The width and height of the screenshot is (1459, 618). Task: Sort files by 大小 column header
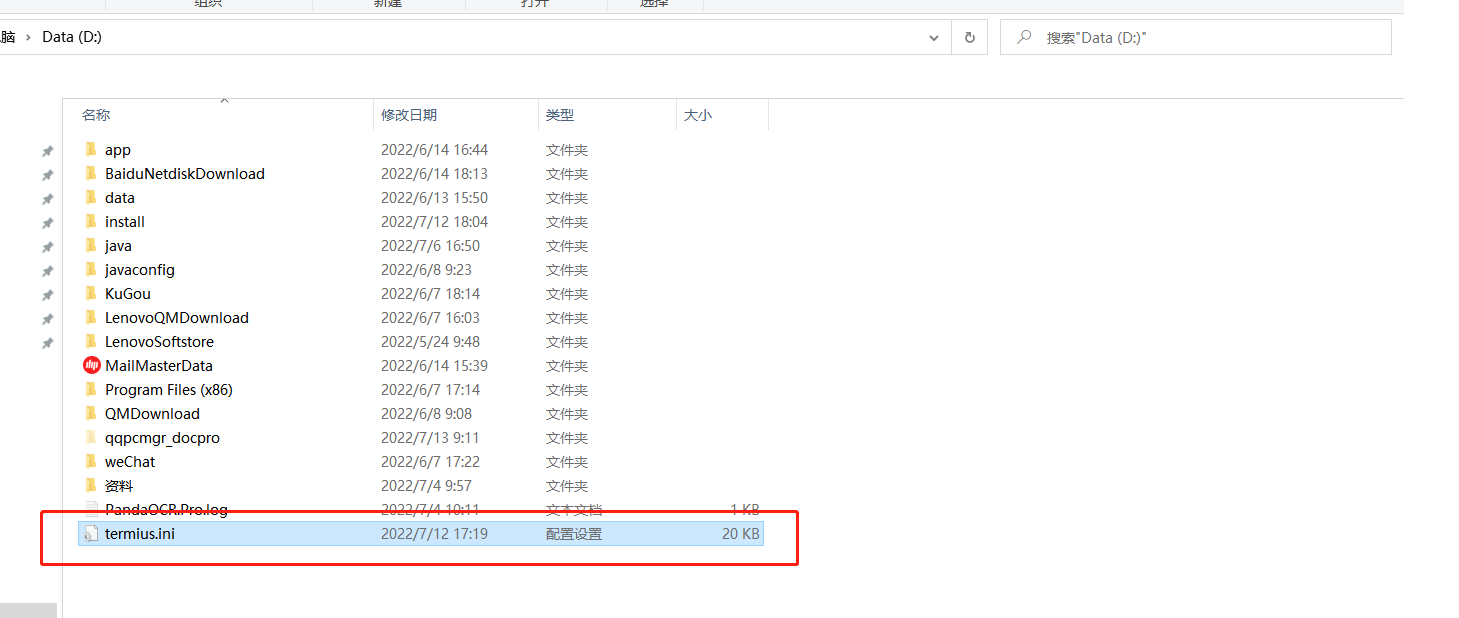(x=697, y=114)
